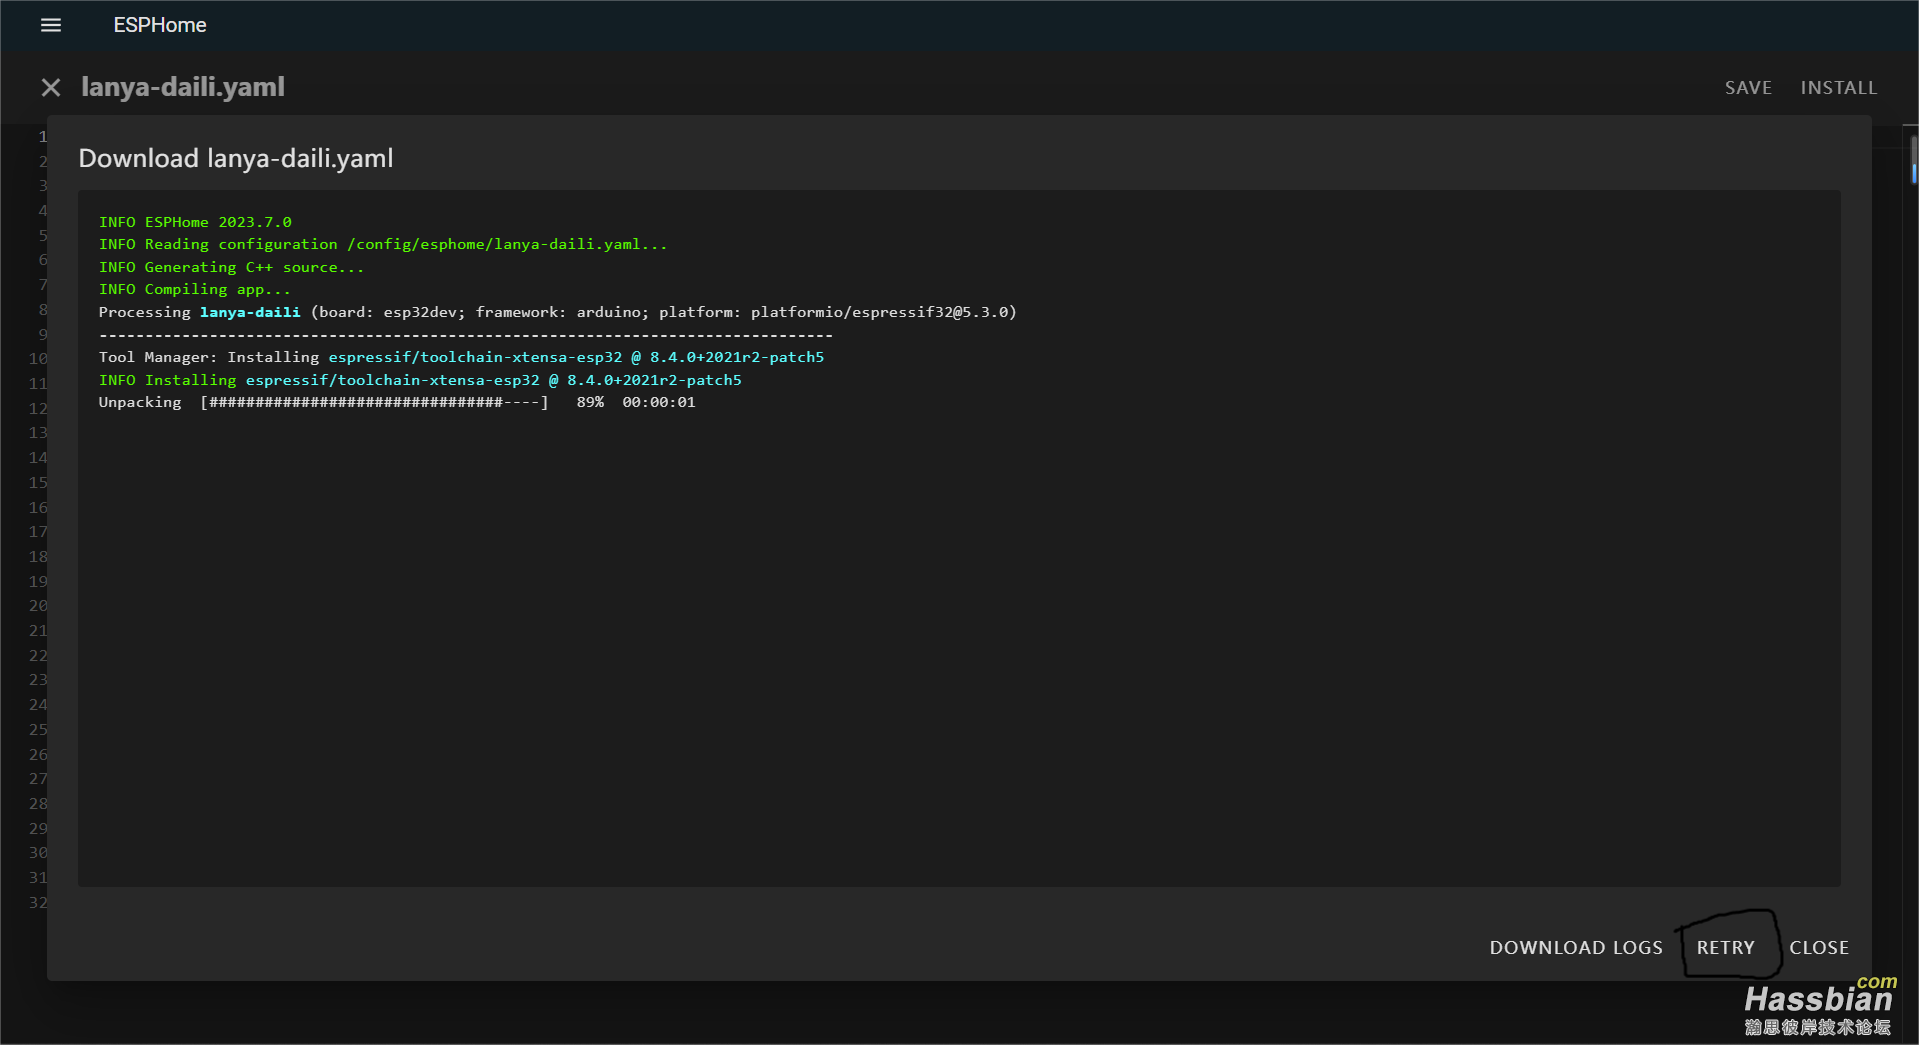Click the SAVE button
Image resolution: width=1919 pixels, height=1045 pixels.
[1748, 88]
